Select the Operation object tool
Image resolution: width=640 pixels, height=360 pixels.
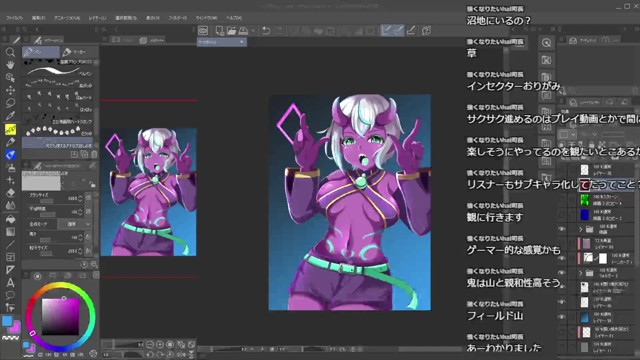[10, 78]
